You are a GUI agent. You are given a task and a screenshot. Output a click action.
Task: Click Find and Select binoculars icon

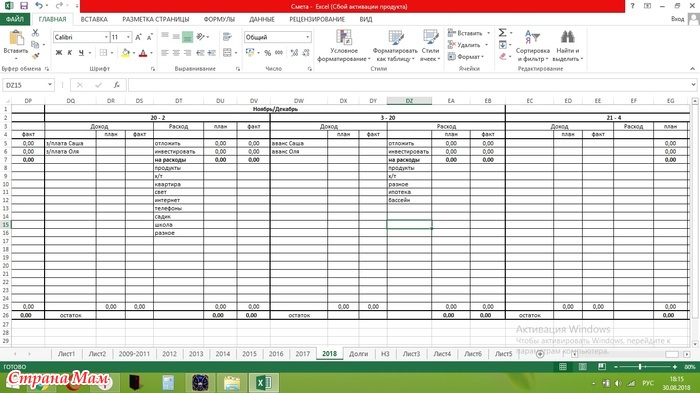click(567, 46)
